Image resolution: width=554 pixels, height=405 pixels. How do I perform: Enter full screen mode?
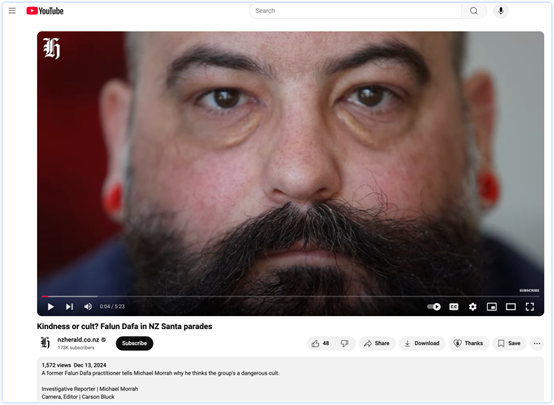point(530,307)
